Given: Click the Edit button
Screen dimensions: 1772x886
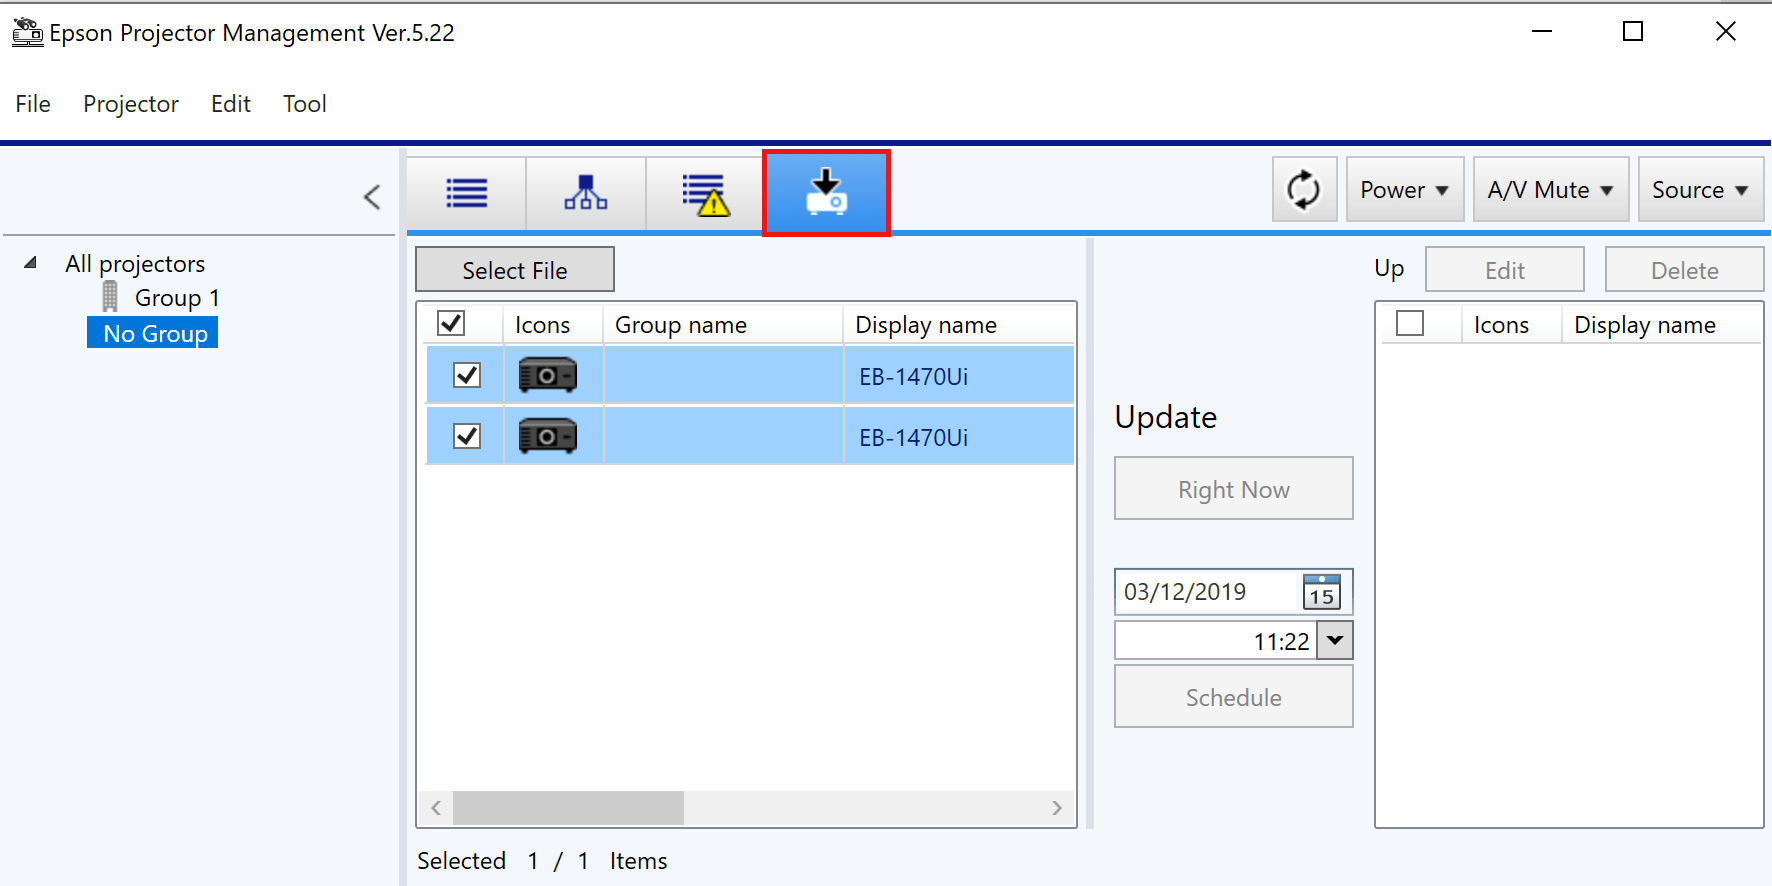Looking at the screenshot, I should [1505, 270].
